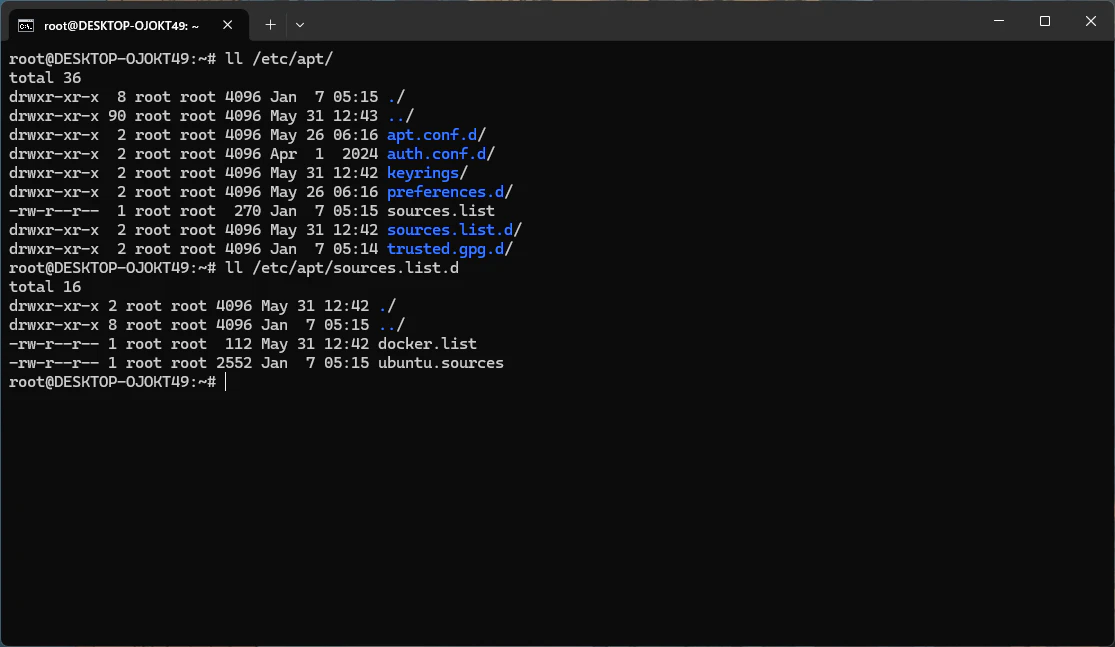Screen dimensions: 1115x647
Task: Minimize the terminal window
Action: [x=999, y=21]
